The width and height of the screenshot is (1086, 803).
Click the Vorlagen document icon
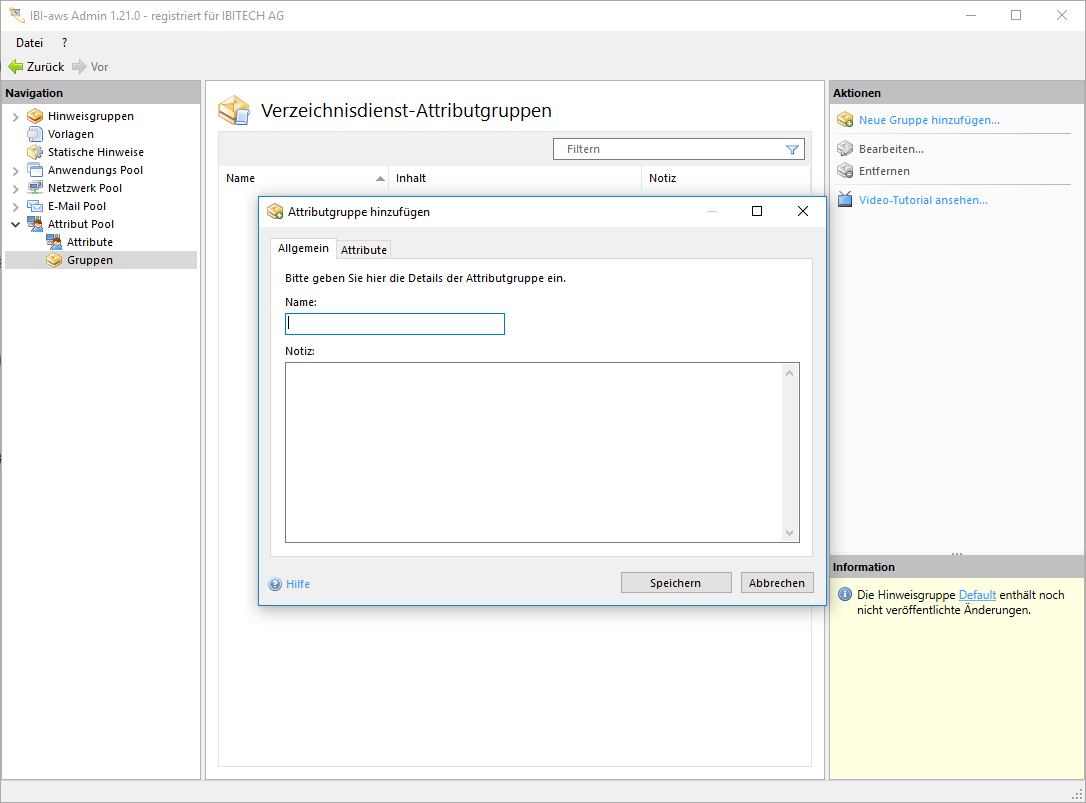coord(35,134)
